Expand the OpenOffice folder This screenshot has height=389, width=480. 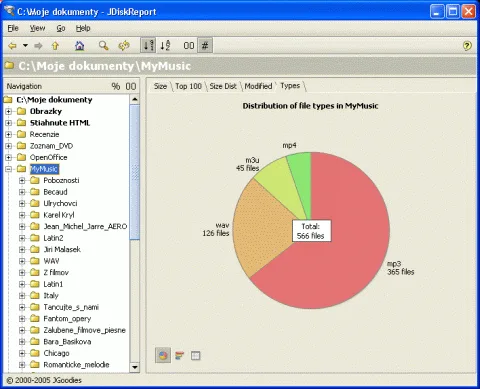click(9, 157)
